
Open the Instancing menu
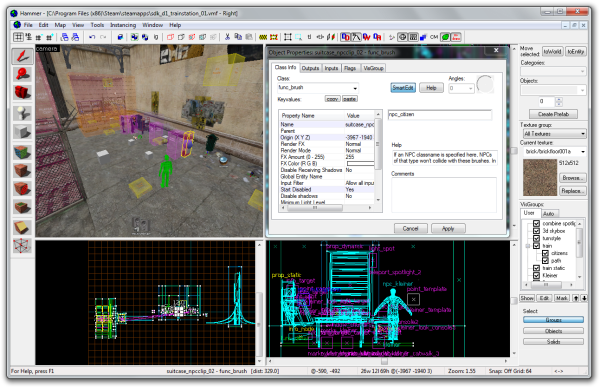[x=123, y=25]
